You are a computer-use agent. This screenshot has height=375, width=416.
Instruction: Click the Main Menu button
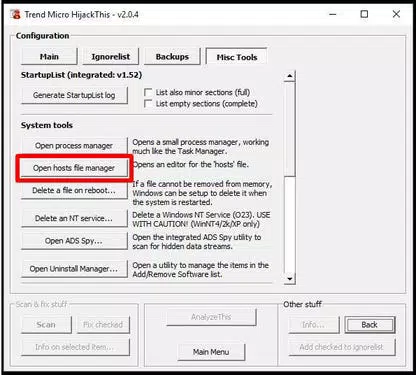coord(211,352)
